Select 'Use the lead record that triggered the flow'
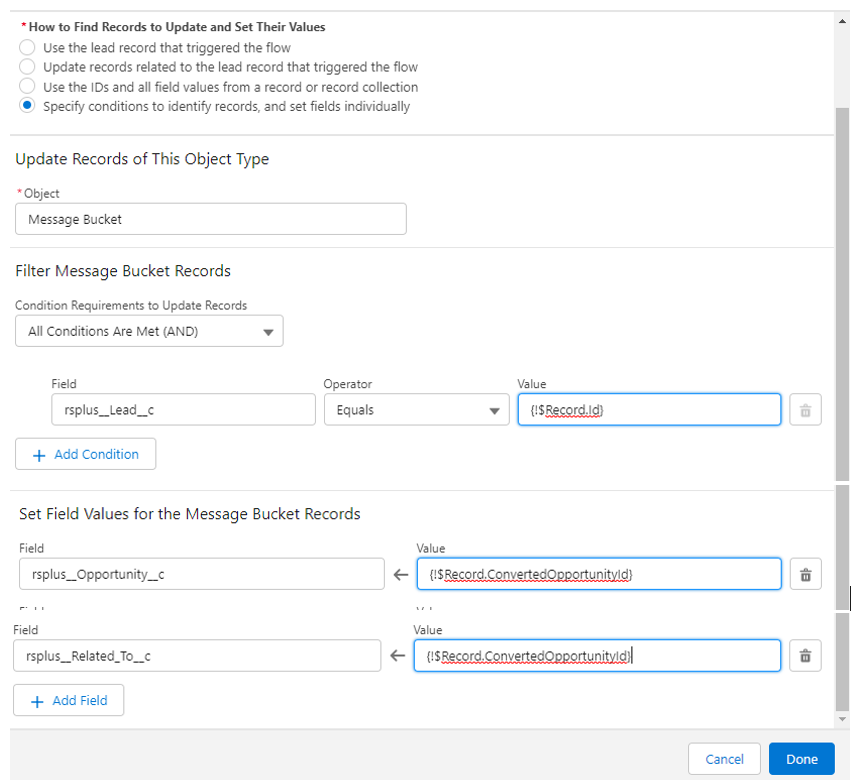852x782 pixels. pyautogui.click(x=28, y=48)
